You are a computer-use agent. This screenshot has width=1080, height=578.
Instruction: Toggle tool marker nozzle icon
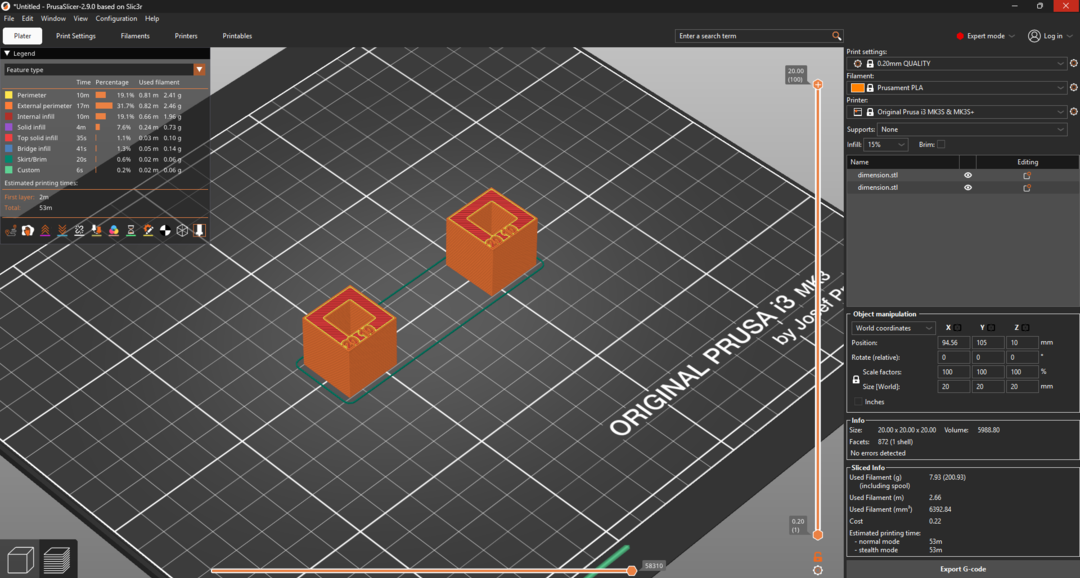pyautogui.click(x=199, y=231)
